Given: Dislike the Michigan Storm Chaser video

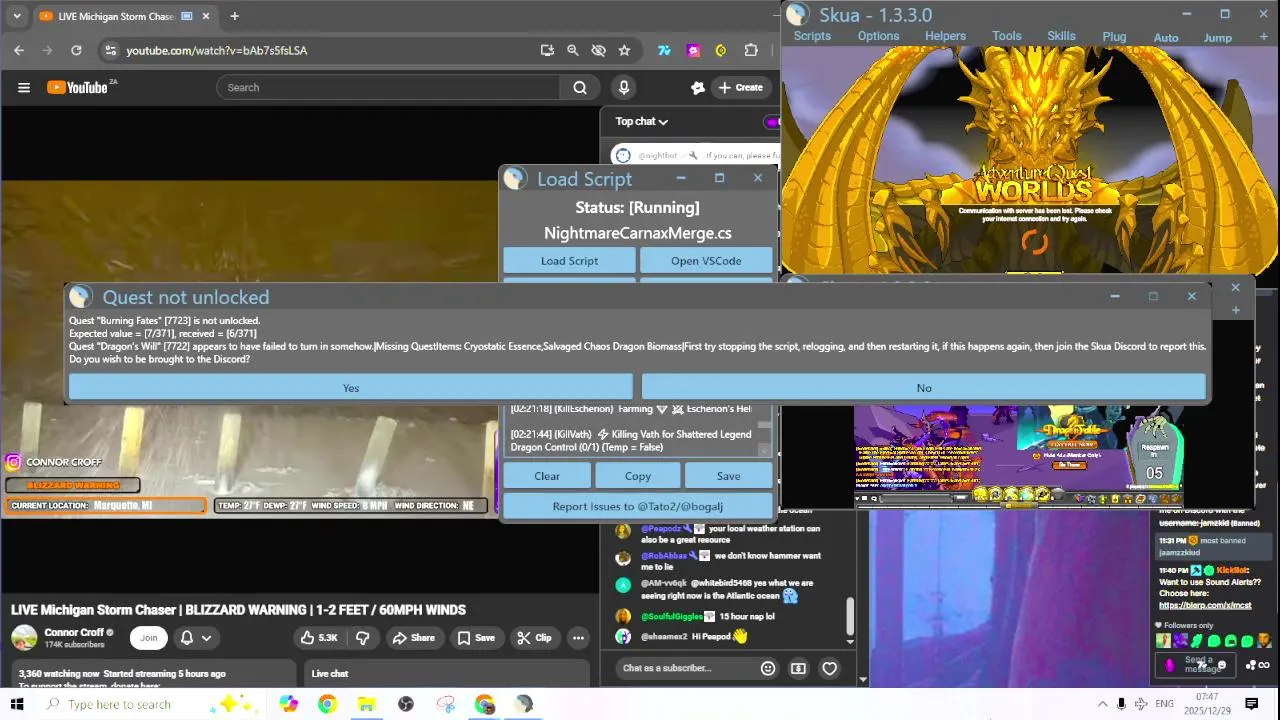Looking at the screenshot, I should 363,638.
